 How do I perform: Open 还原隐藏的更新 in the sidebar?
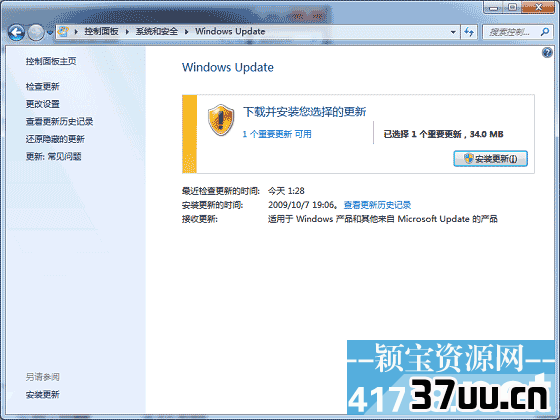(x=55, y=139)
